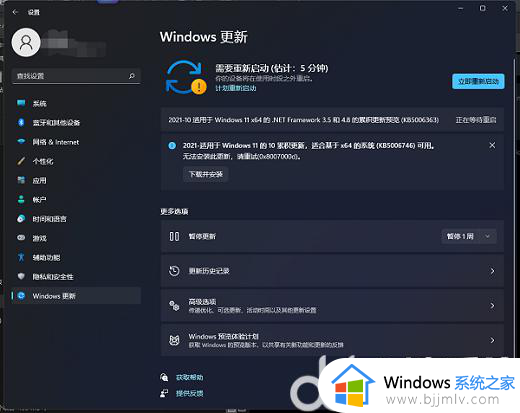Click the feedback icon beside 提供反馈
Viewport: 520px width, 413px height.
164,393
